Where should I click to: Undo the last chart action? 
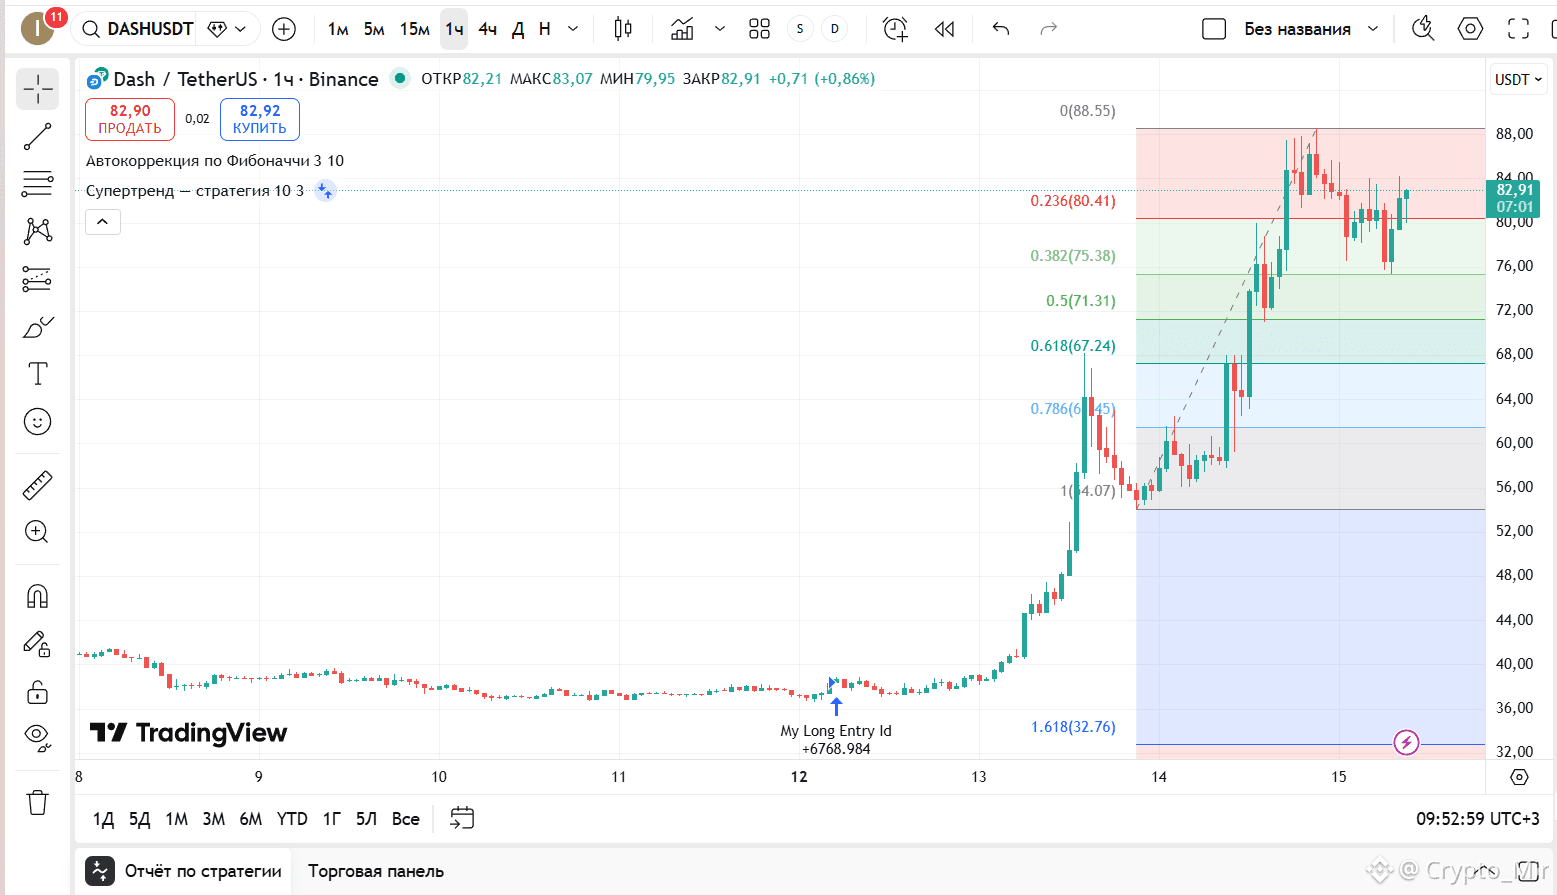click(x=1001, y=29)
